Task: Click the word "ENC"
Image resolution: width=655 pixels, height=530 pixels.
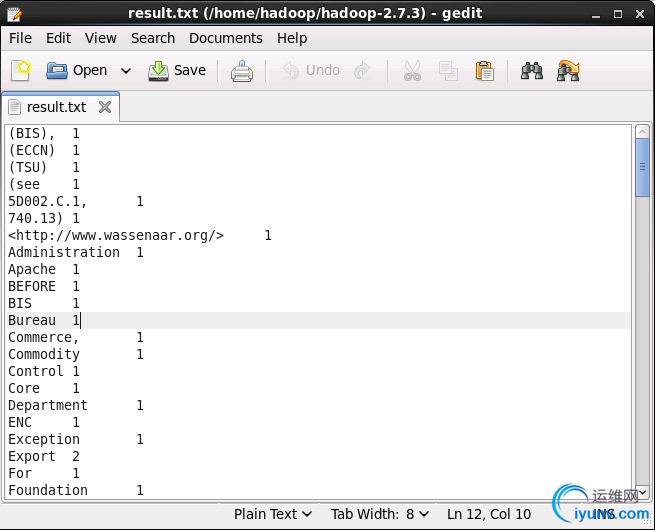Action: coord(20,423)
